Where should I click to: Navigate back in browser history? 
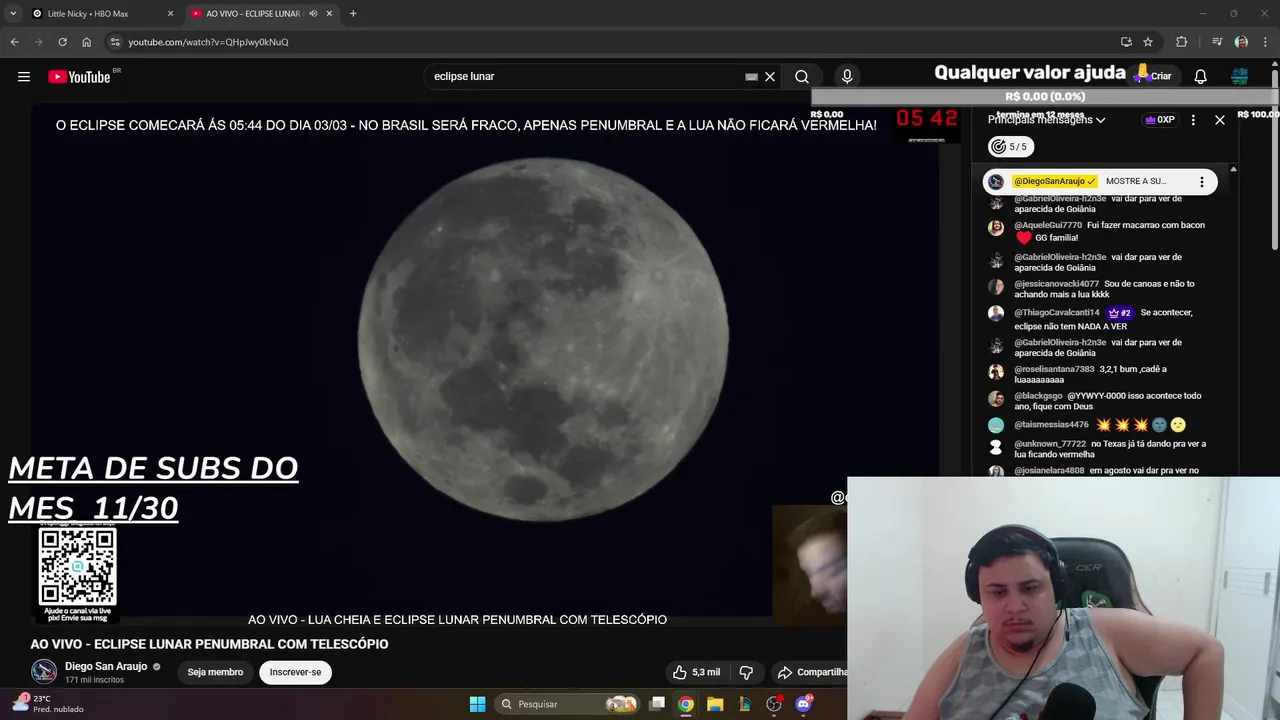(x=14, y=42)
